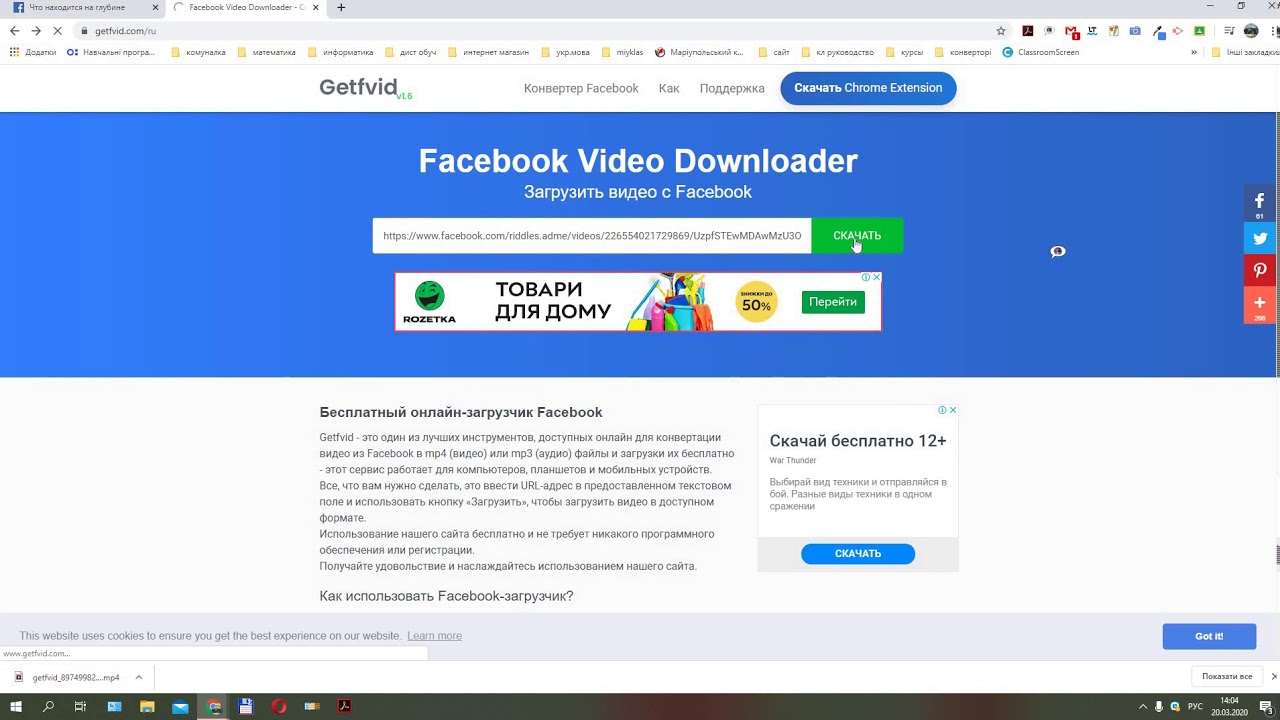Viewport: 1280px width, 720px height.
Task: Open the 'Інші закладки' bookmarks folder
Action: (x=1244, y=52)
